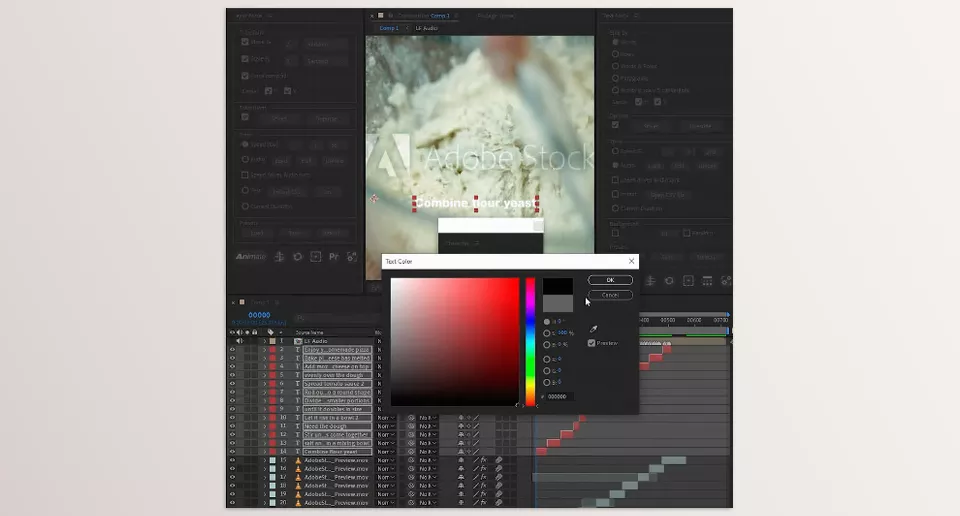Click the shy switch icon on layer 12

[461, 435]
